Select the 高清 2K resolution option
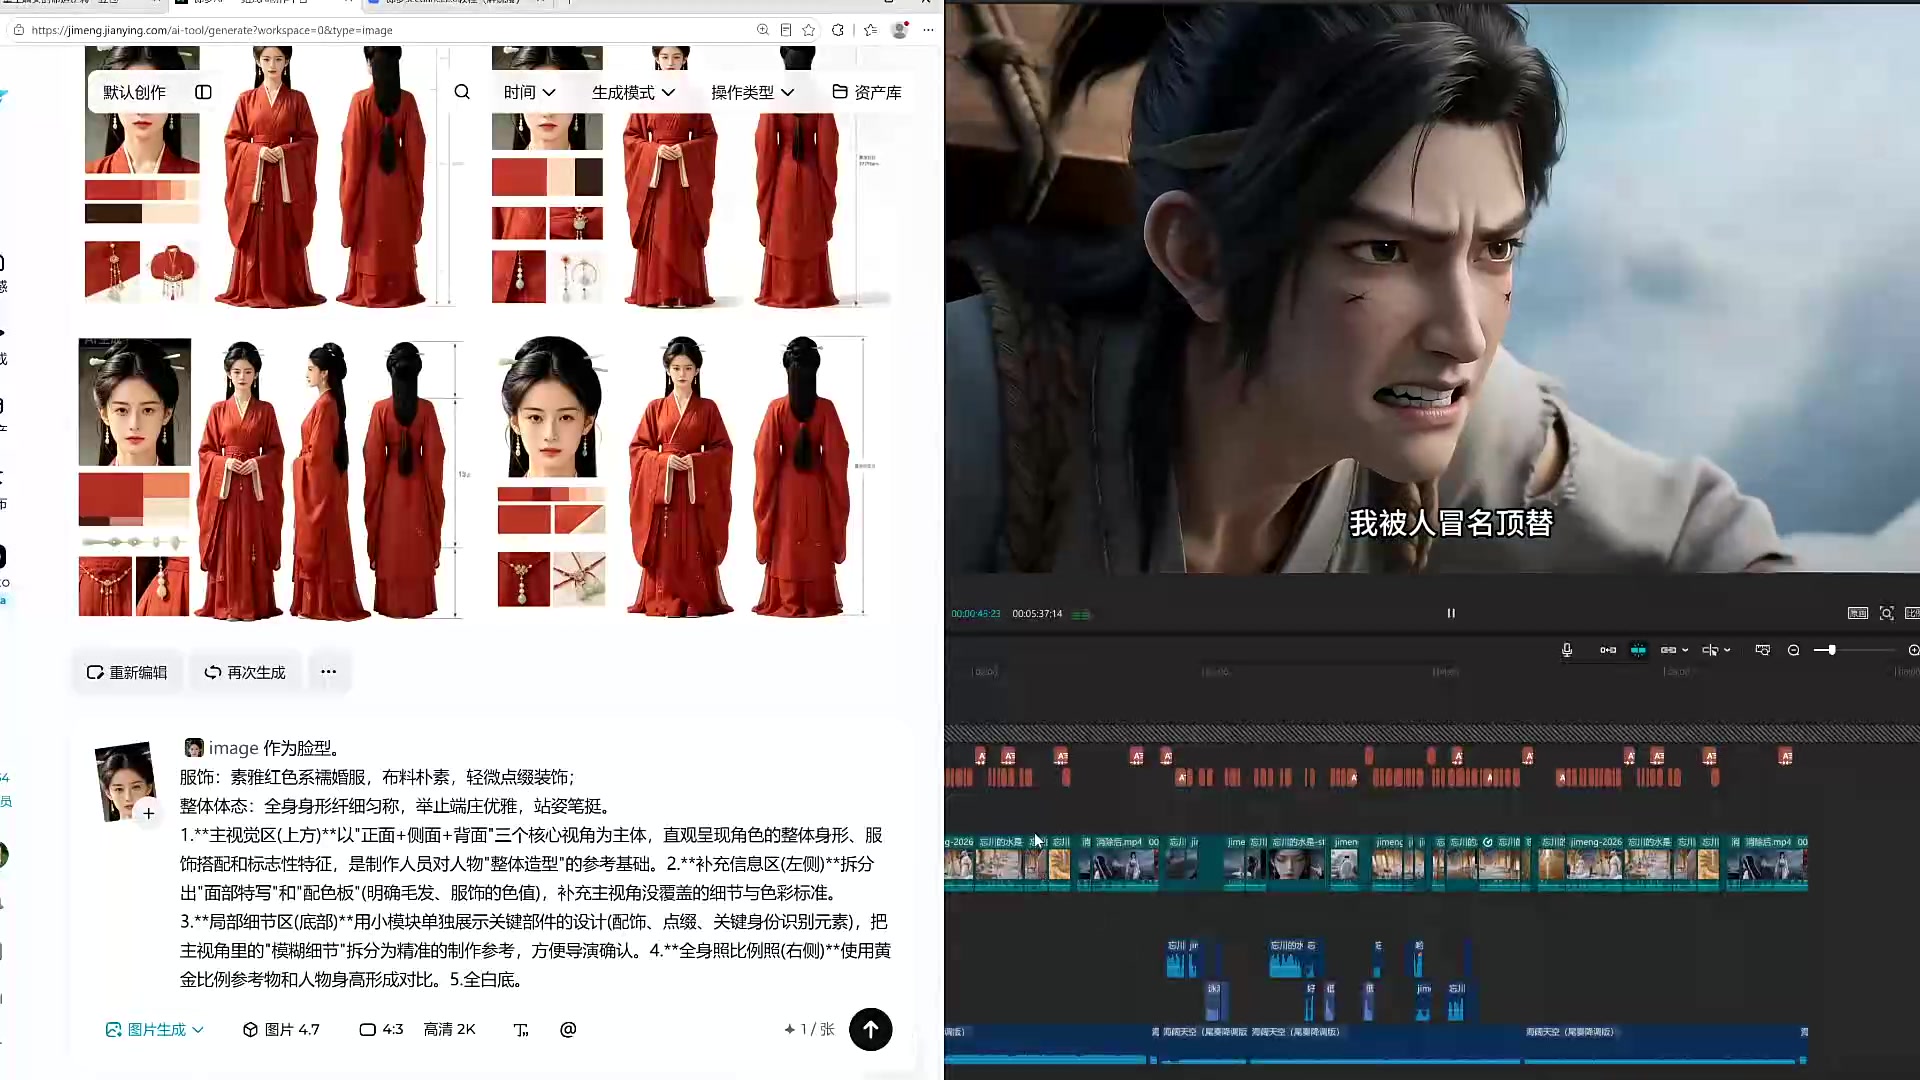The height and width of the screenshot is (1080, 1920). pyautogui.click(x=449, y=1029)
